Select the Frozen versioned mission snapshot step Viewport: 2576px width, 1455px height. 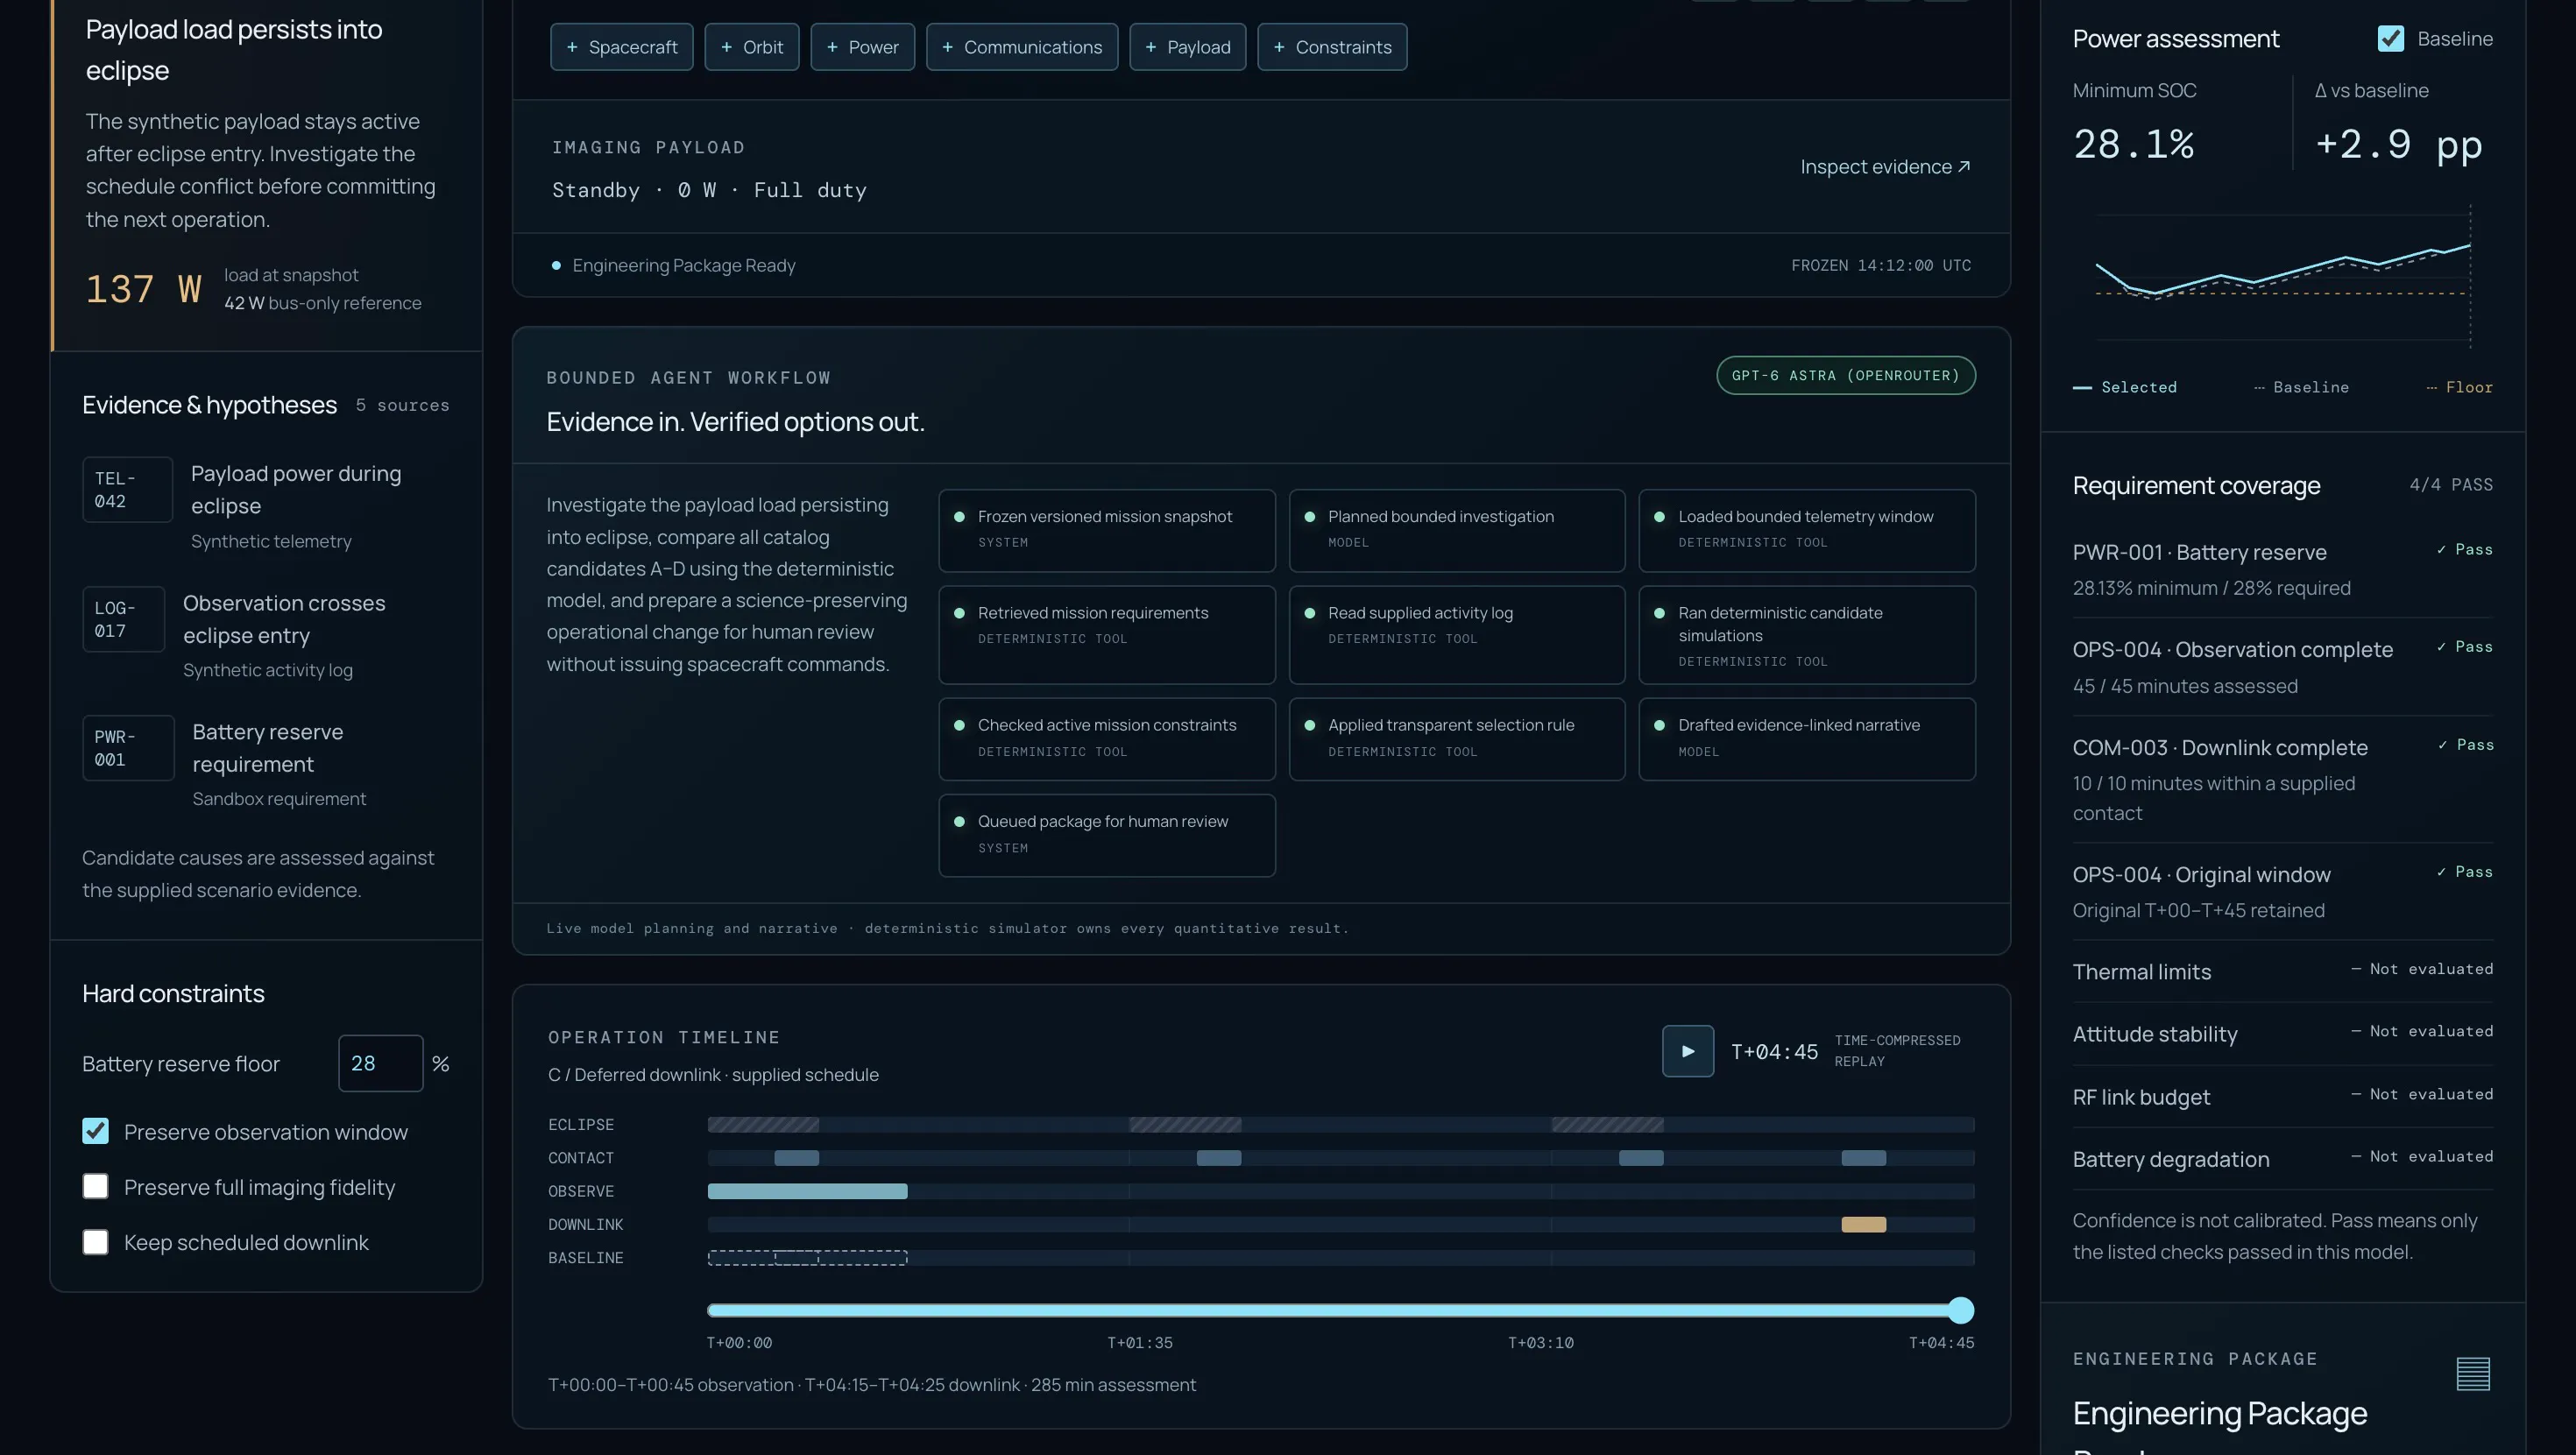tap(1107, 530)
